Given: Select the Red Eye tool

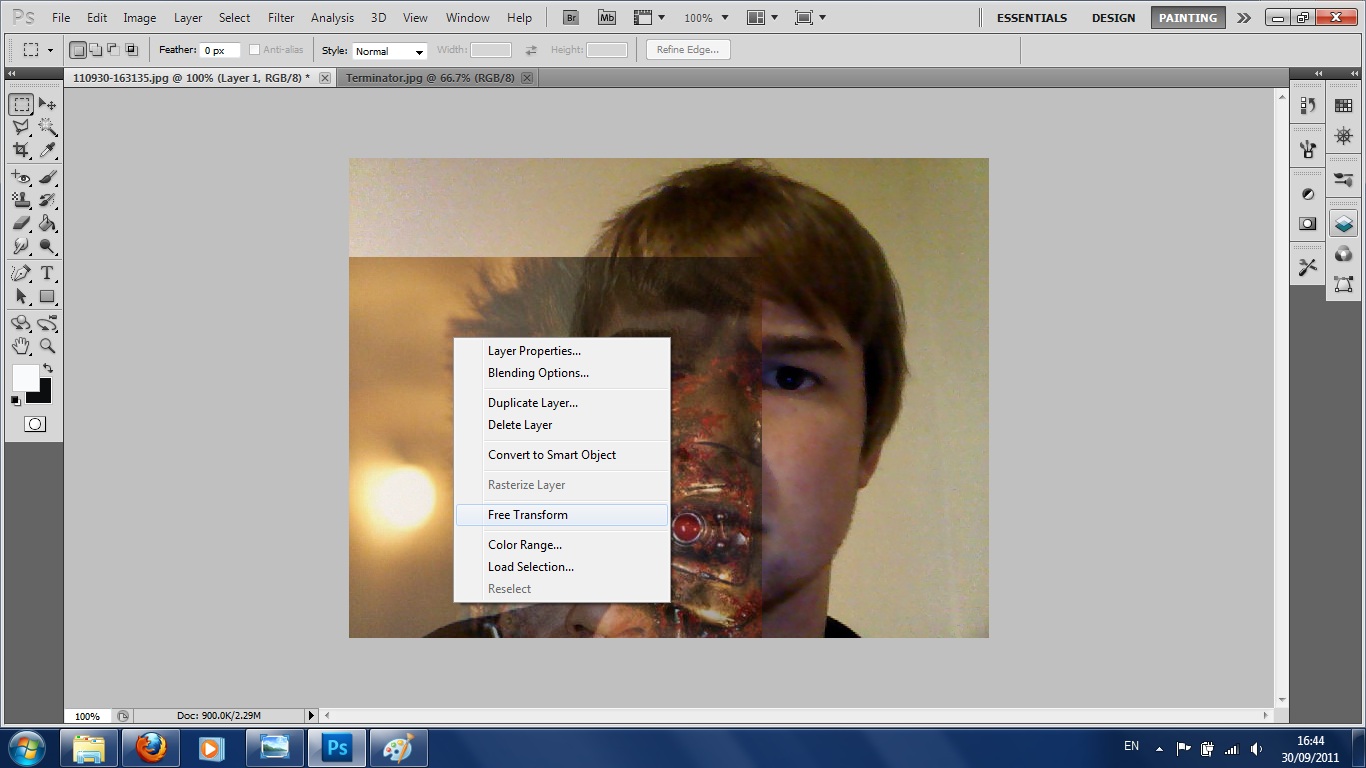Looking at the screenshot, I should (21, 177).
